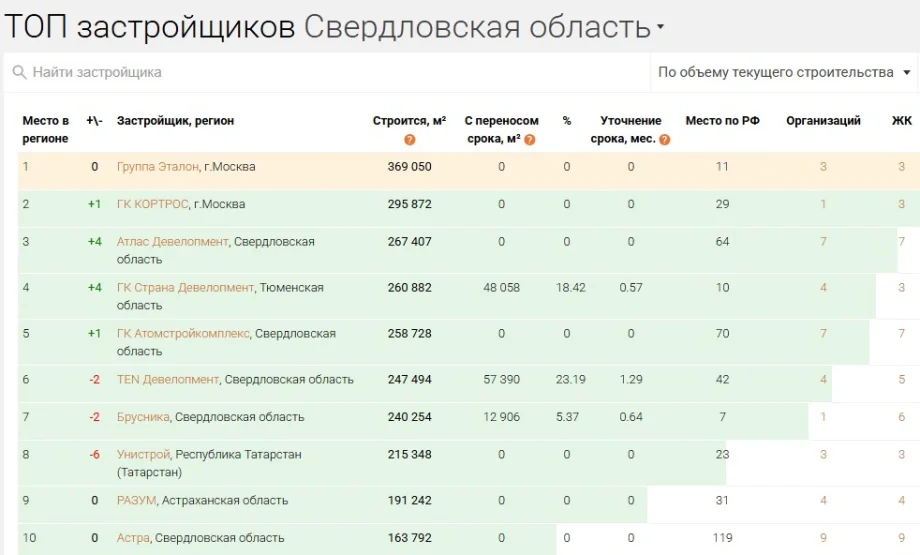
Task: Select the 260 882 value cell
Action: (x=410, y=287)
